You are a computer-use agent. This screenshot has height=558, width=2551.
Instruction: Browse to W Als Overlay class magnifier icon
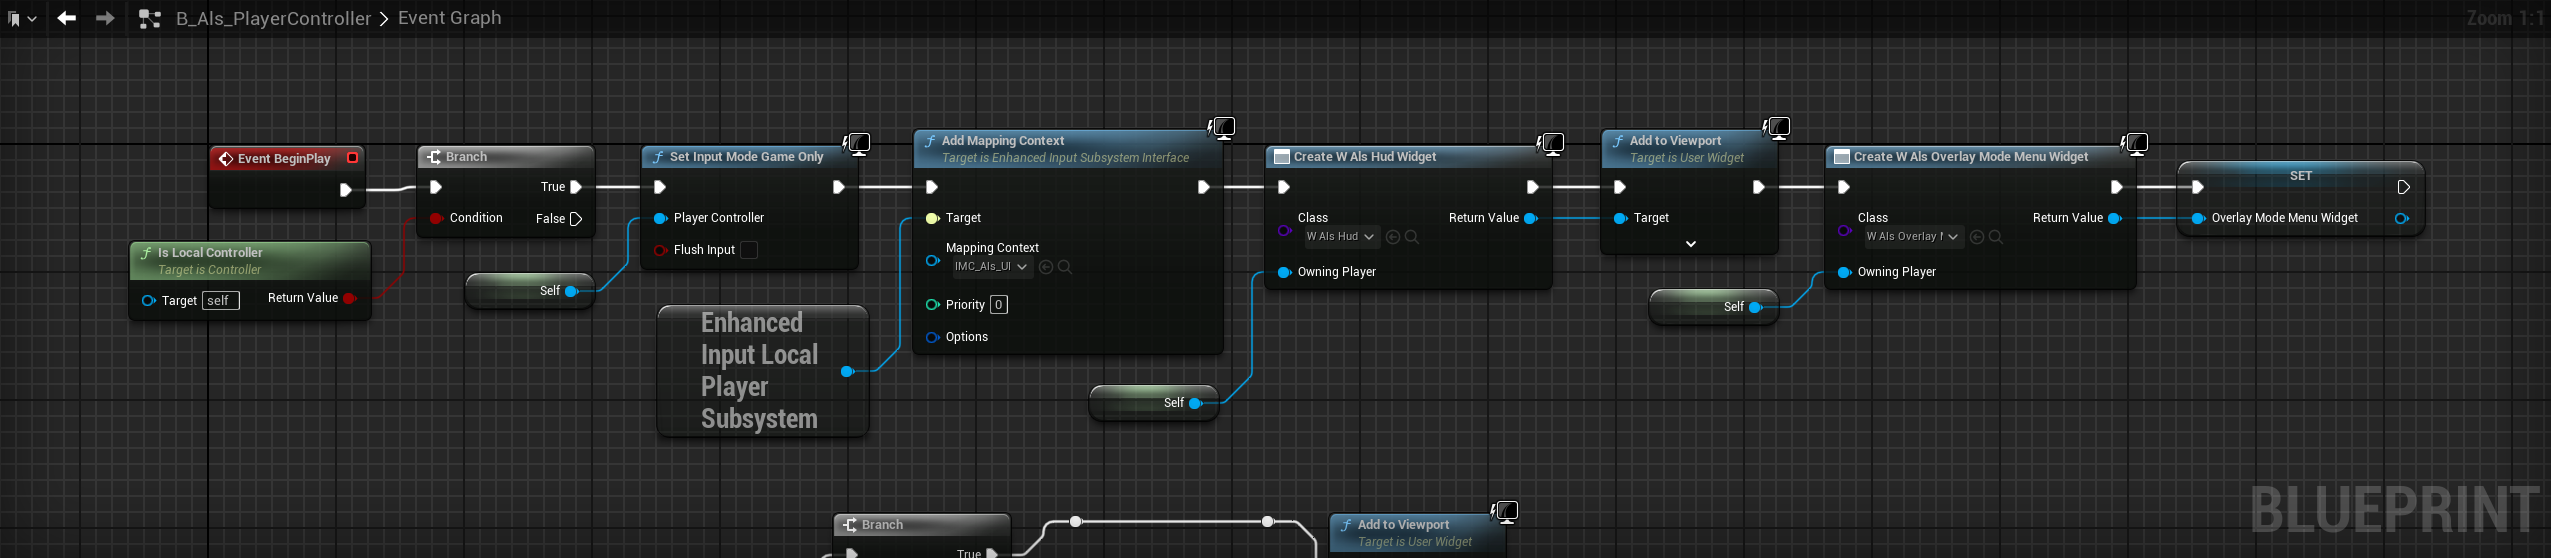point(1996,237)
